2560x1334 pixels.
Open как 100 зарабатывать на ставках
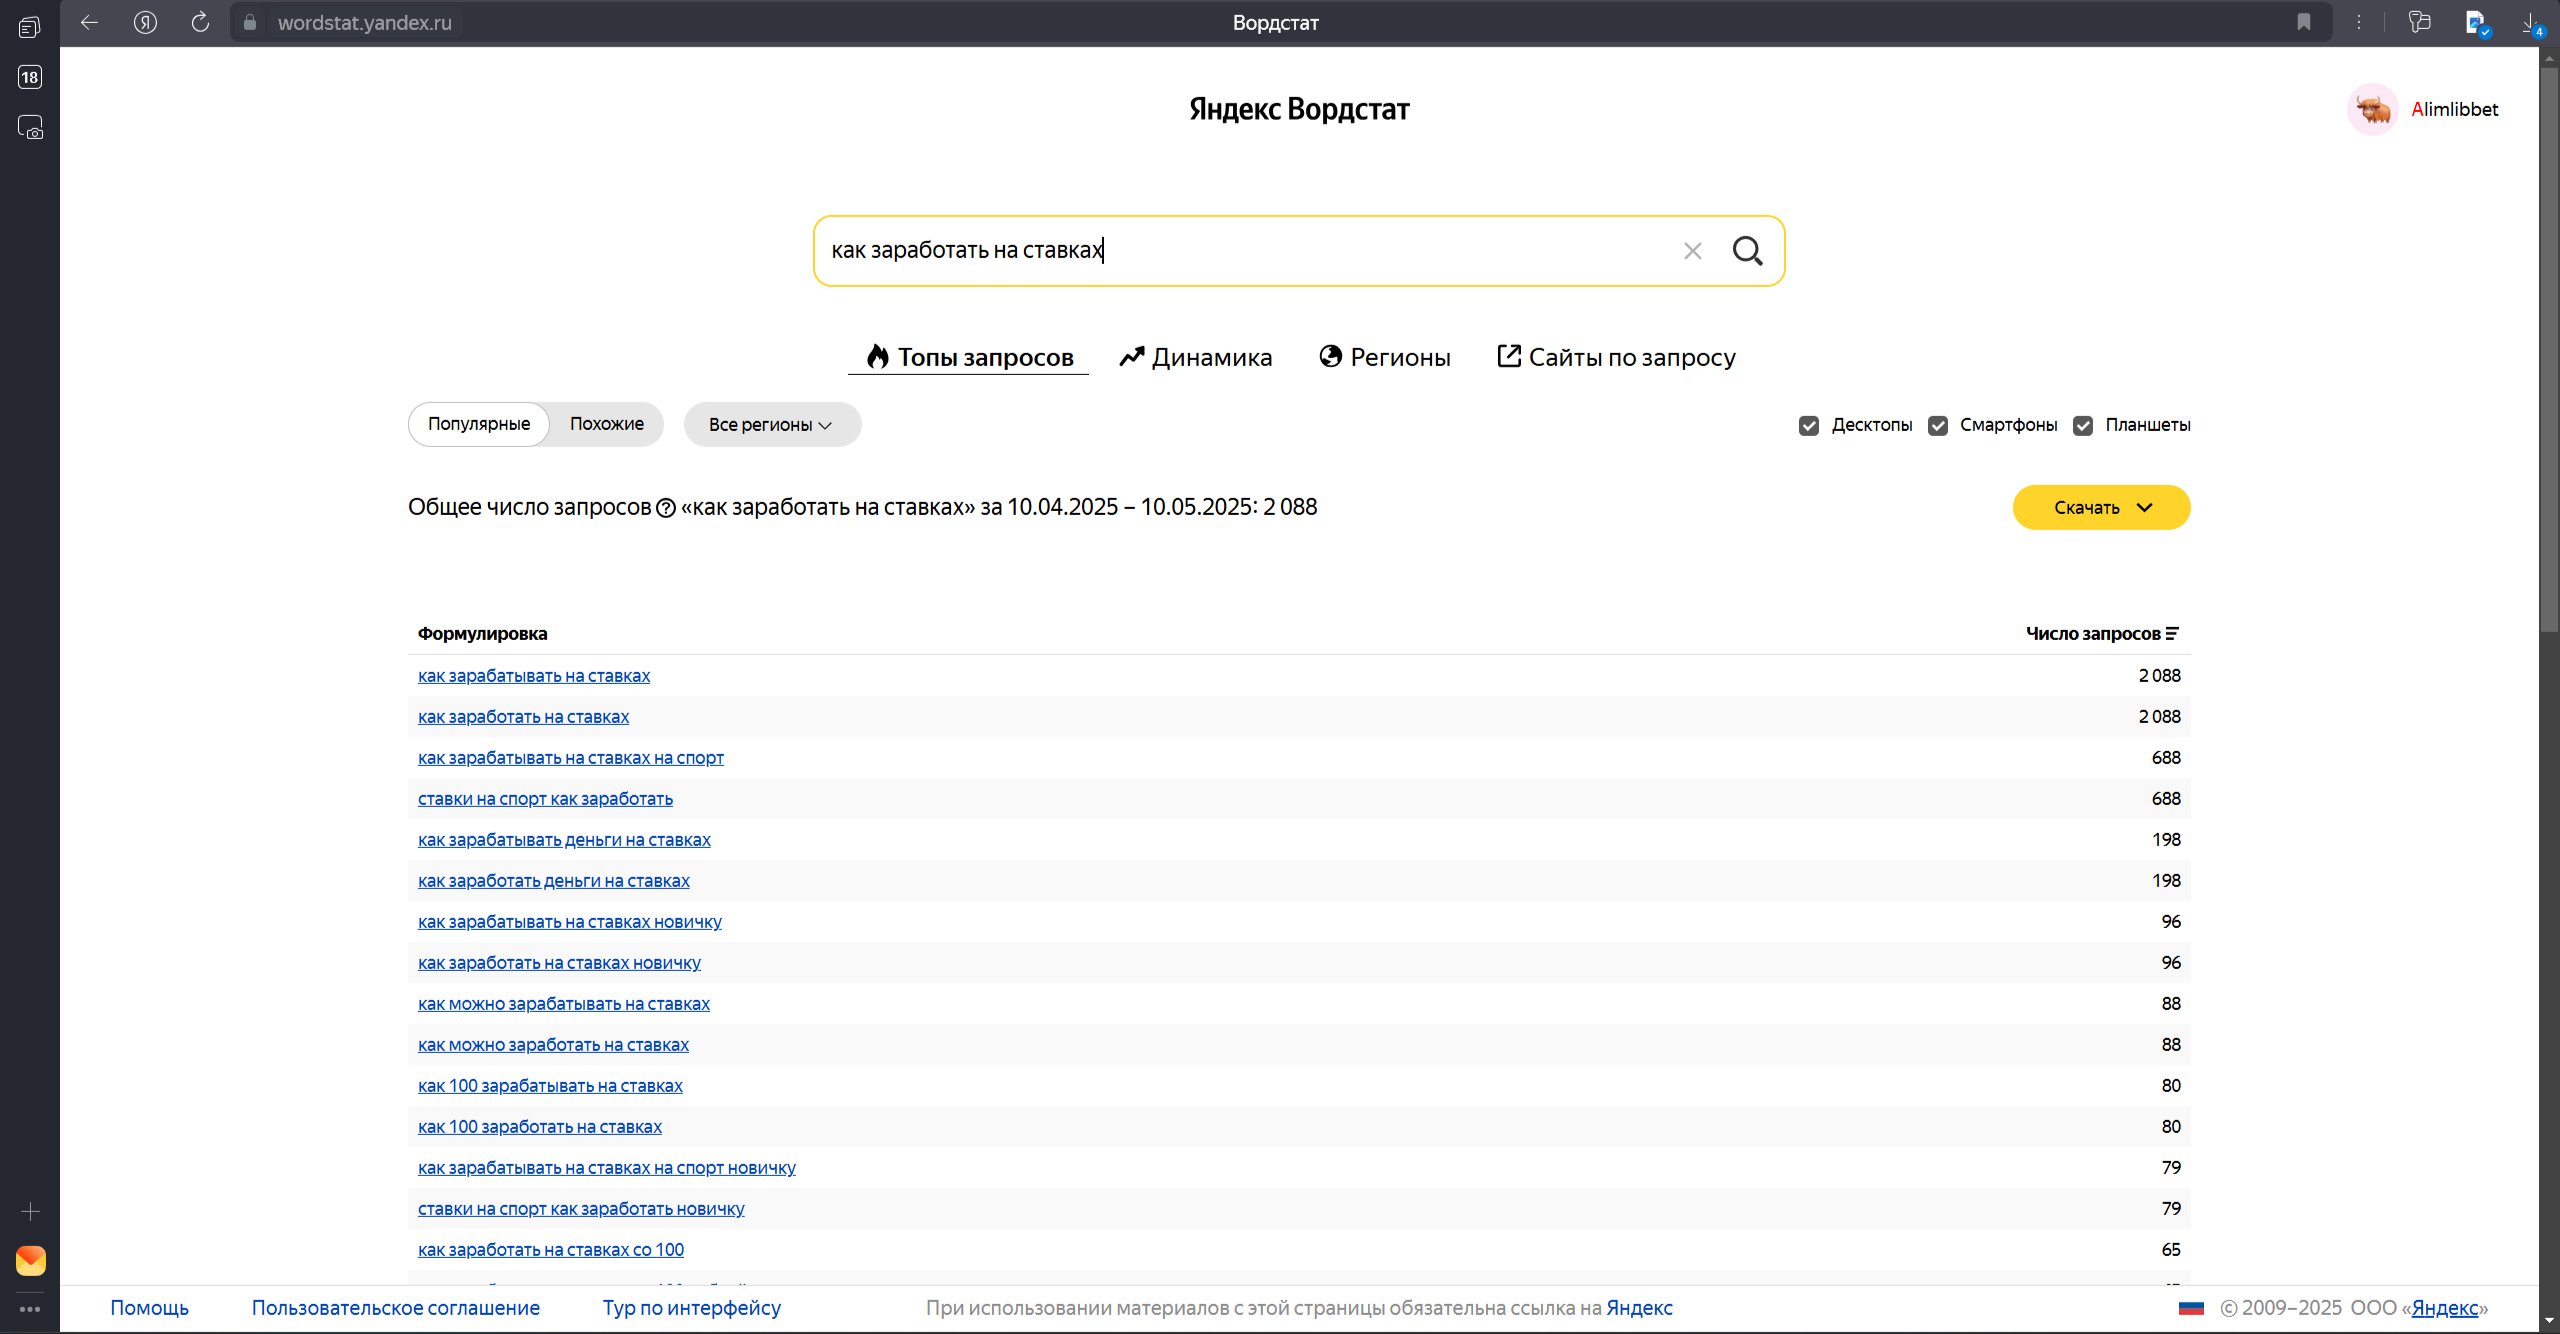[550, 1086]
